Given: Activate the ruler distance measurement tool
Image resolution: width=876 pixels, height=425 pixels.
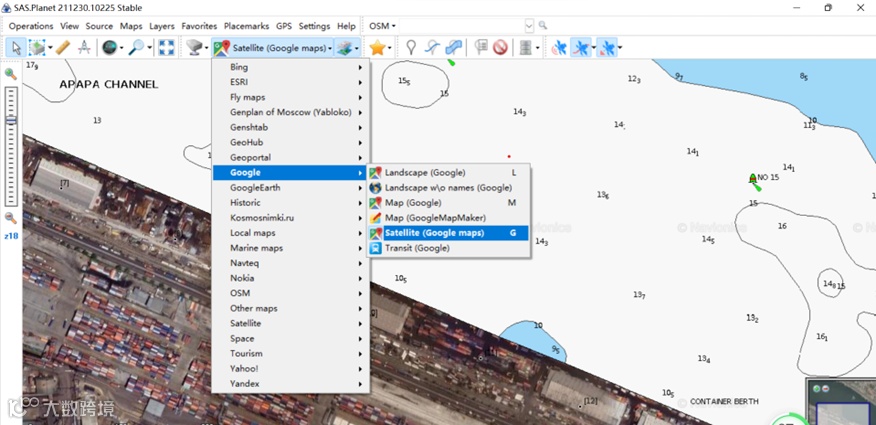Looking at the screenshot, I should (x=63, y=48).
